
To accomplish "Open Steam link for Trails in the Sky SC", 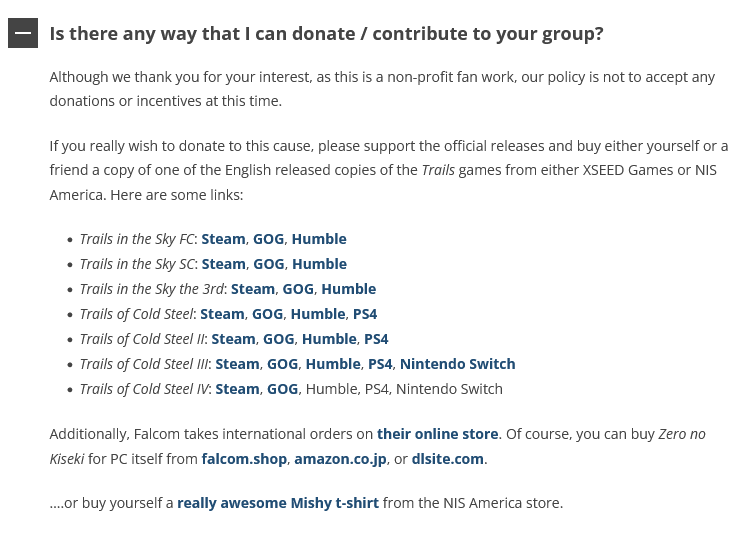I will coord(224,264).
